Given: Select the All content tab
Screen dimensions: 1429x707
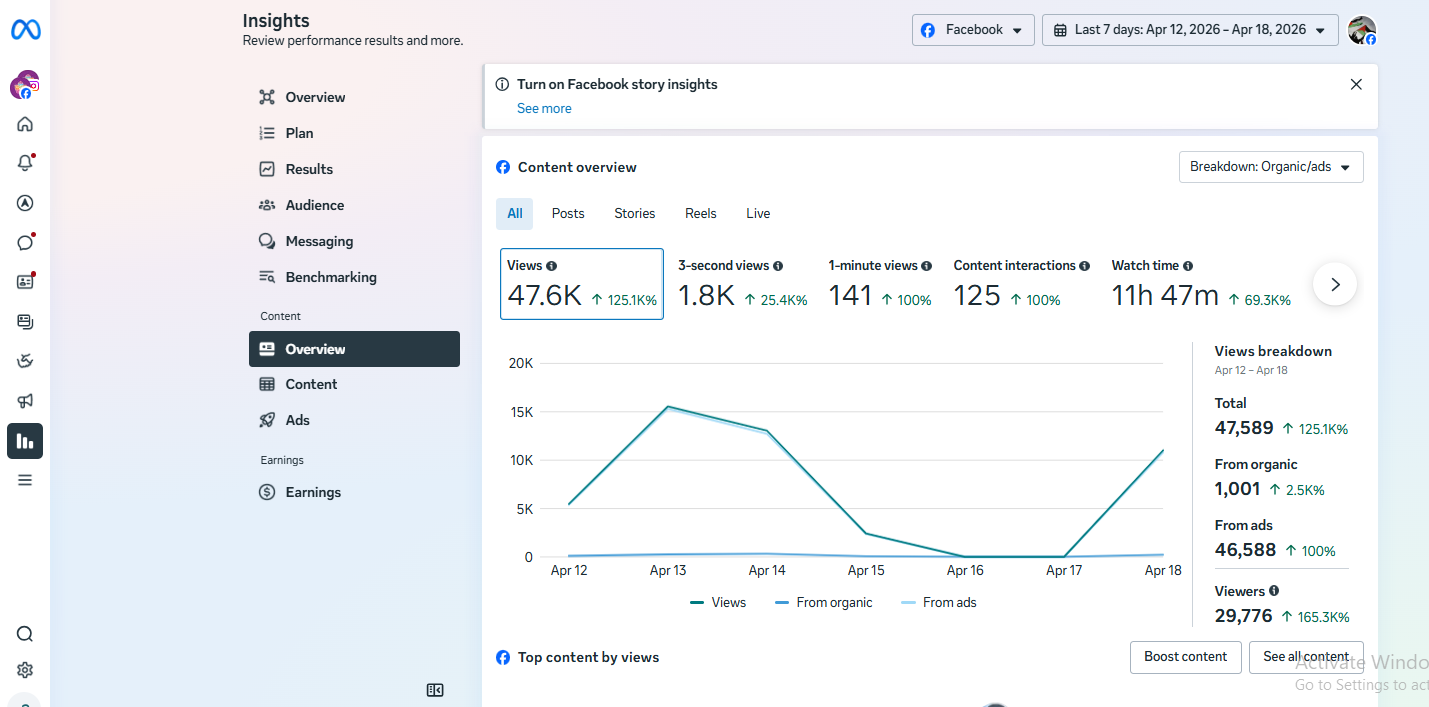Looking at the screenshot, I should point(515,213).
